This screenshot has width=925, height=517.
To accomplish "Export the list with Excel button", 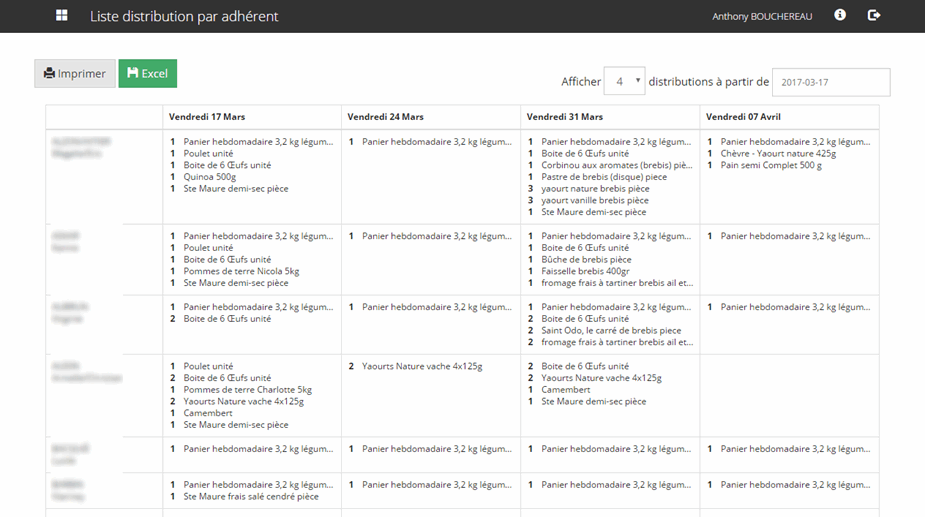I will [x=147, y=74].
